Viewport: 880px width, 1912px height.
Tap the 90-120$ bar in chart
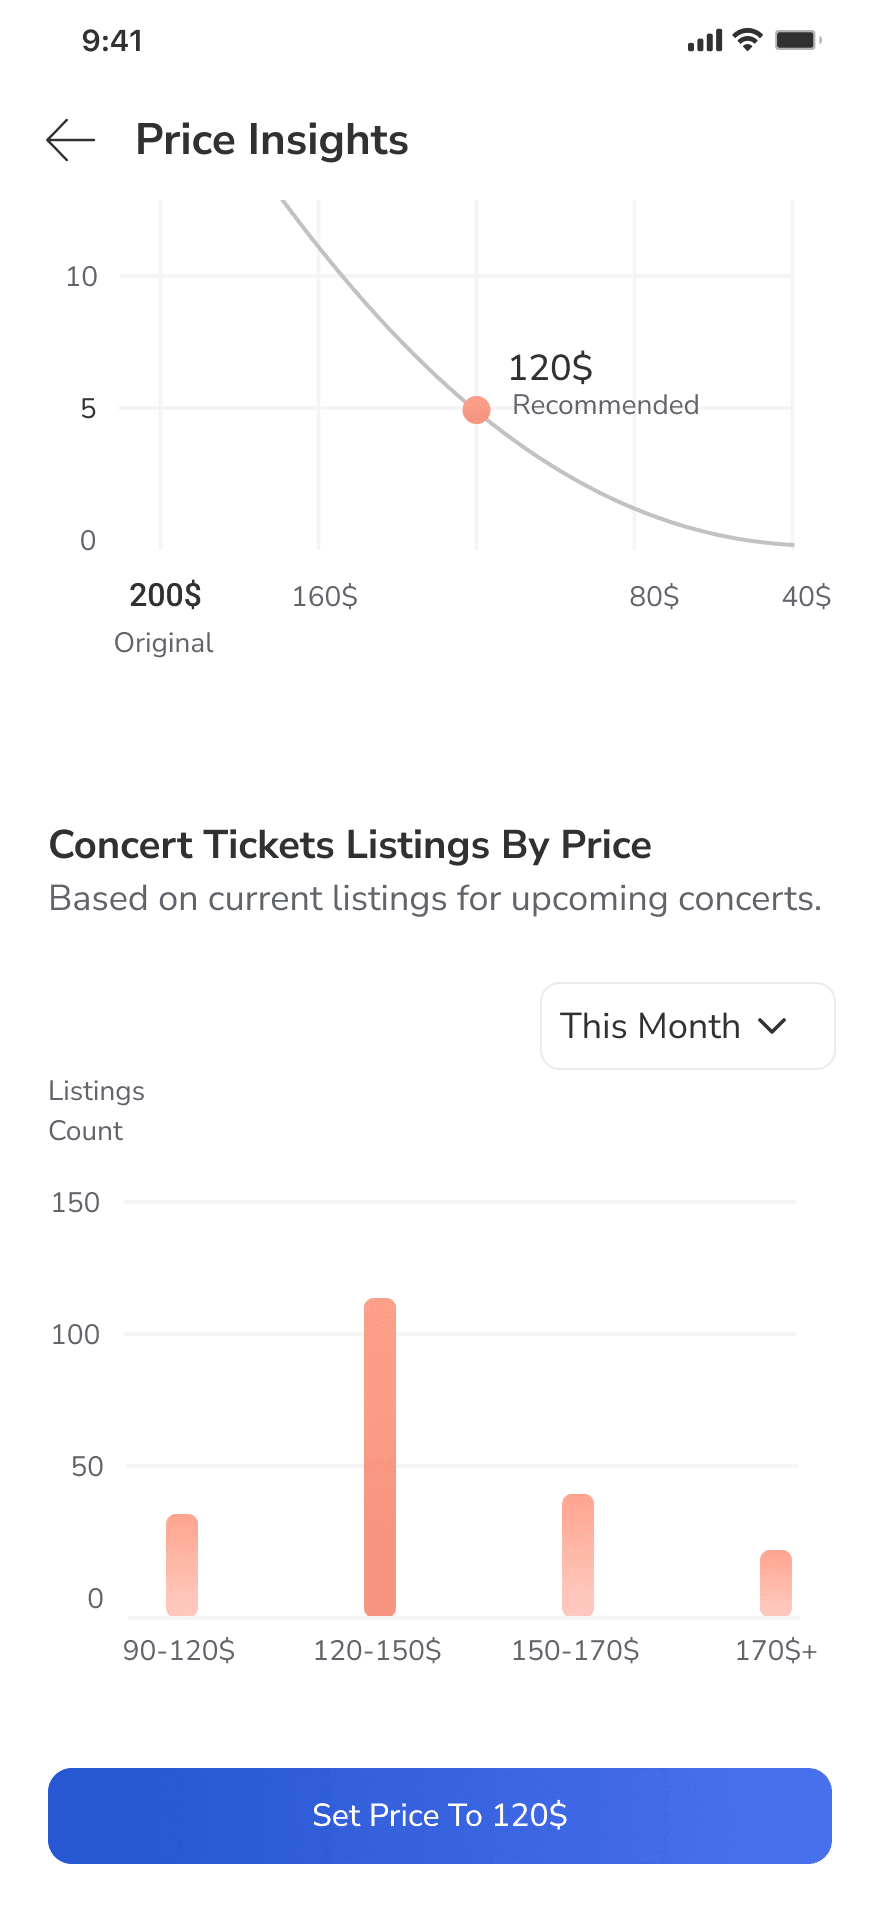point(182,1564)
